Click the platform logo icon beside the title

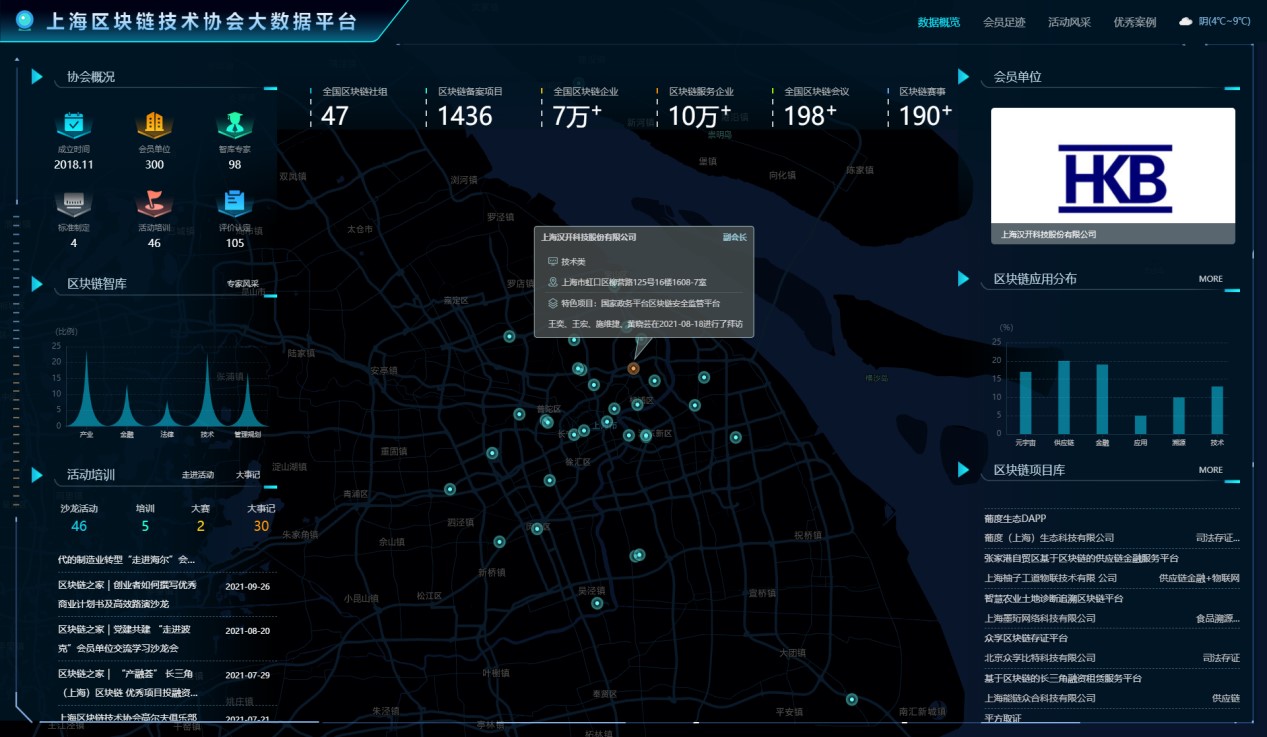pyautogui.click(x=24, y=20)
